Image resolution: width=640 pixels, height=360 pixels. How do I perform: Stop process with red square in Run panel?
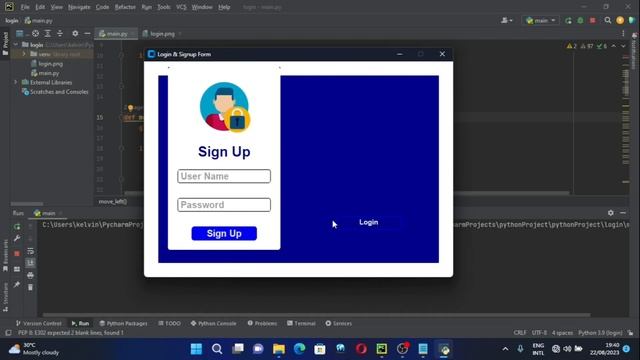(x=17, y=253)
